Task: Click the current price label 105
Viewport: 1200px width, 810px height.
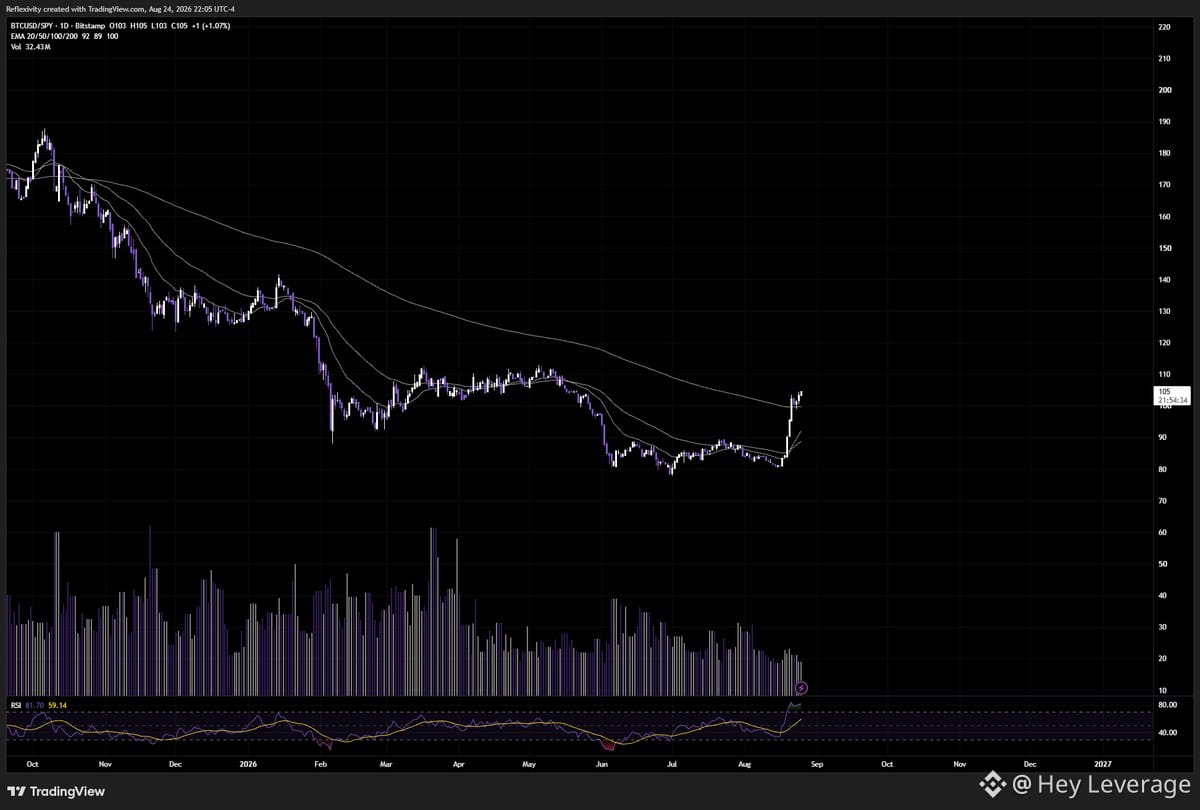Action: [x=1172, y=395]
